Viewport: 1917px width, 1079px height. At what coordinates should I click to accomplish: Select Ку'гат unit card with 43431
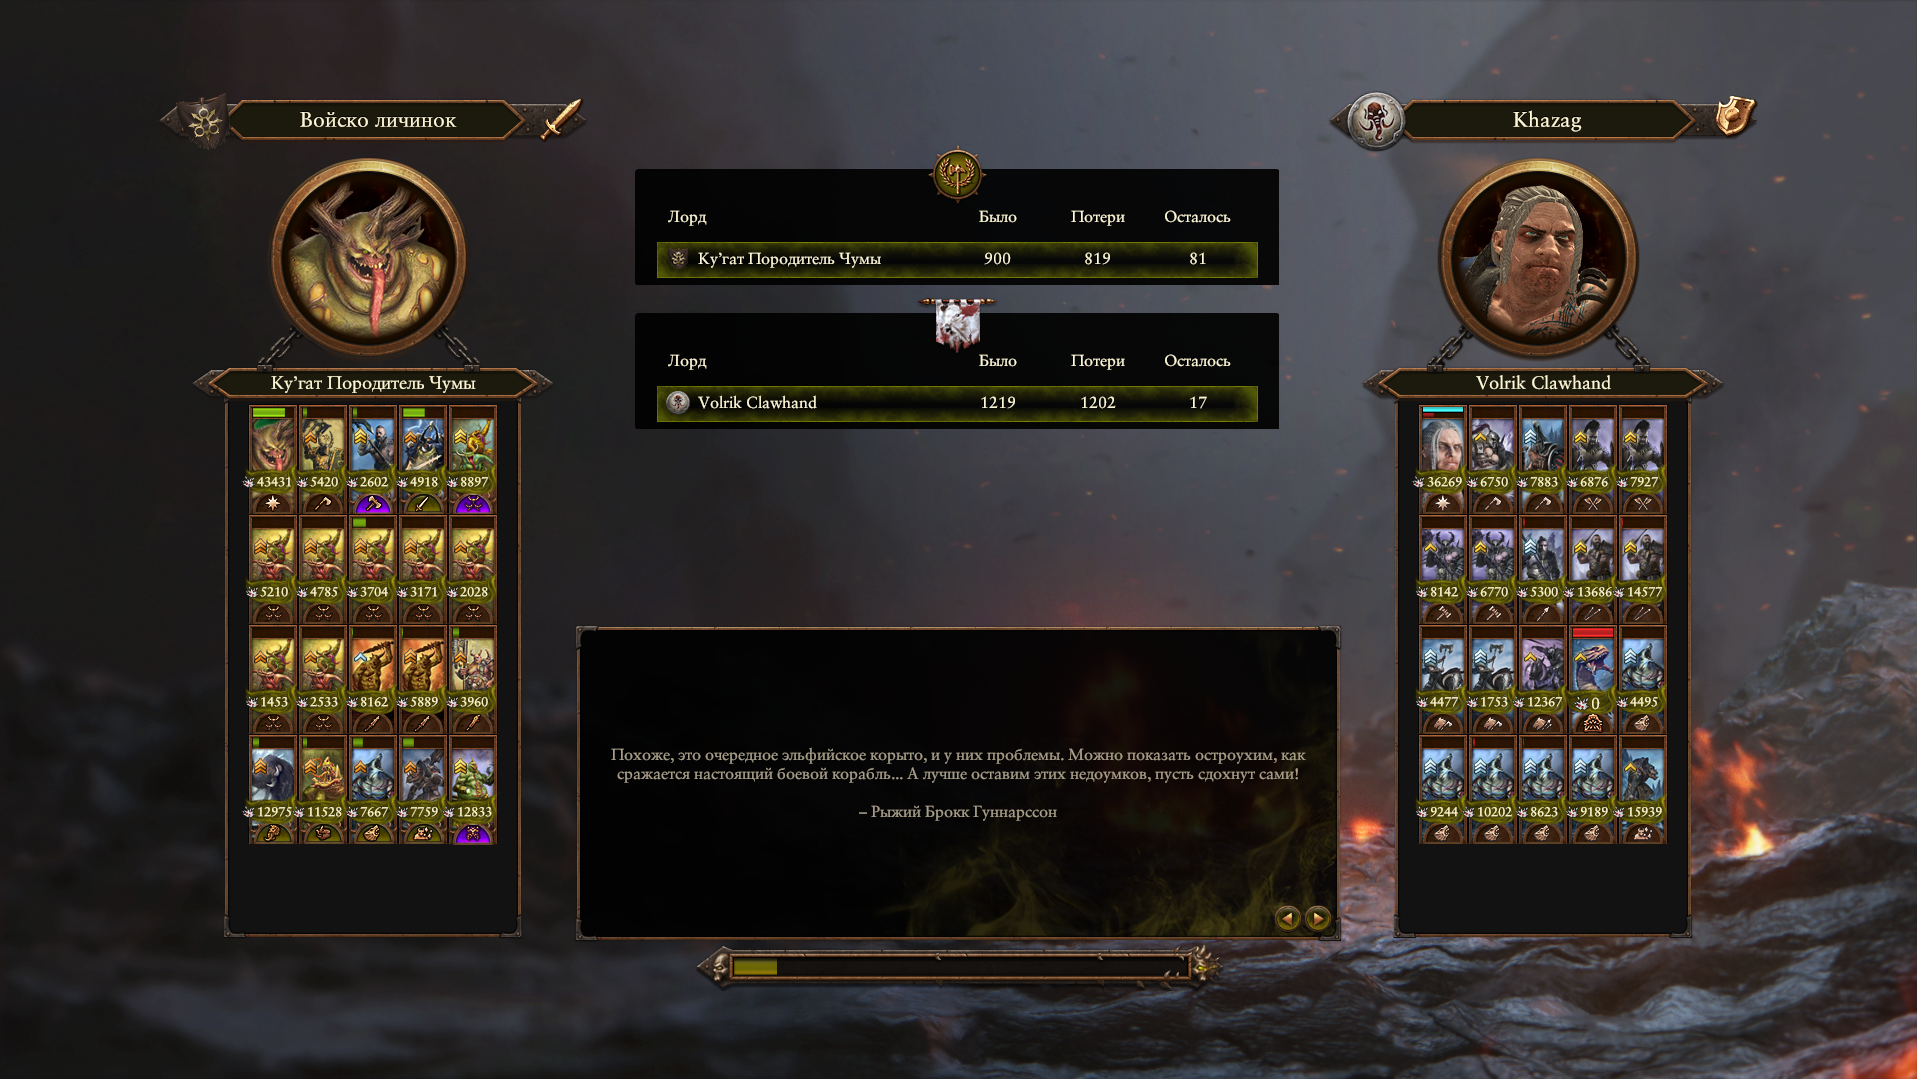[272, 460]
